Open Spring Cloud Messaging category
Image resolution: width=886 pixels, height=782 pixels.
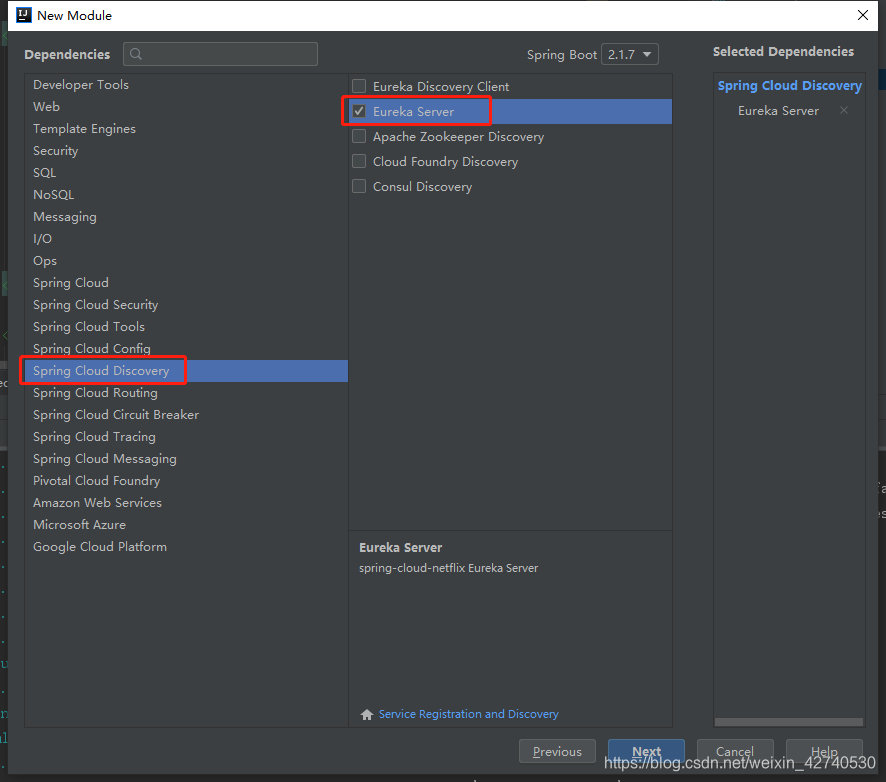186,459
